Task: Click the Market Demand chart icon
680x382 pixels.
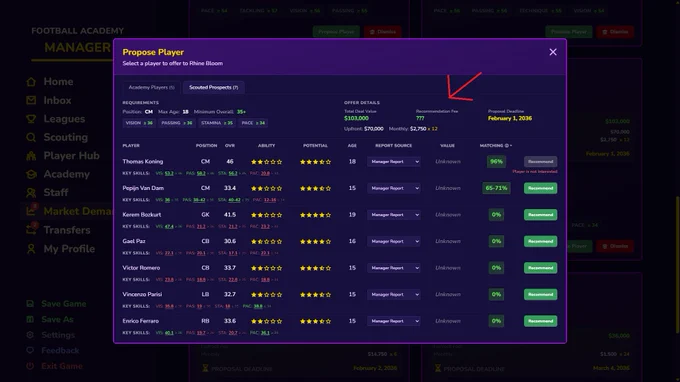Action: point(31,211)
